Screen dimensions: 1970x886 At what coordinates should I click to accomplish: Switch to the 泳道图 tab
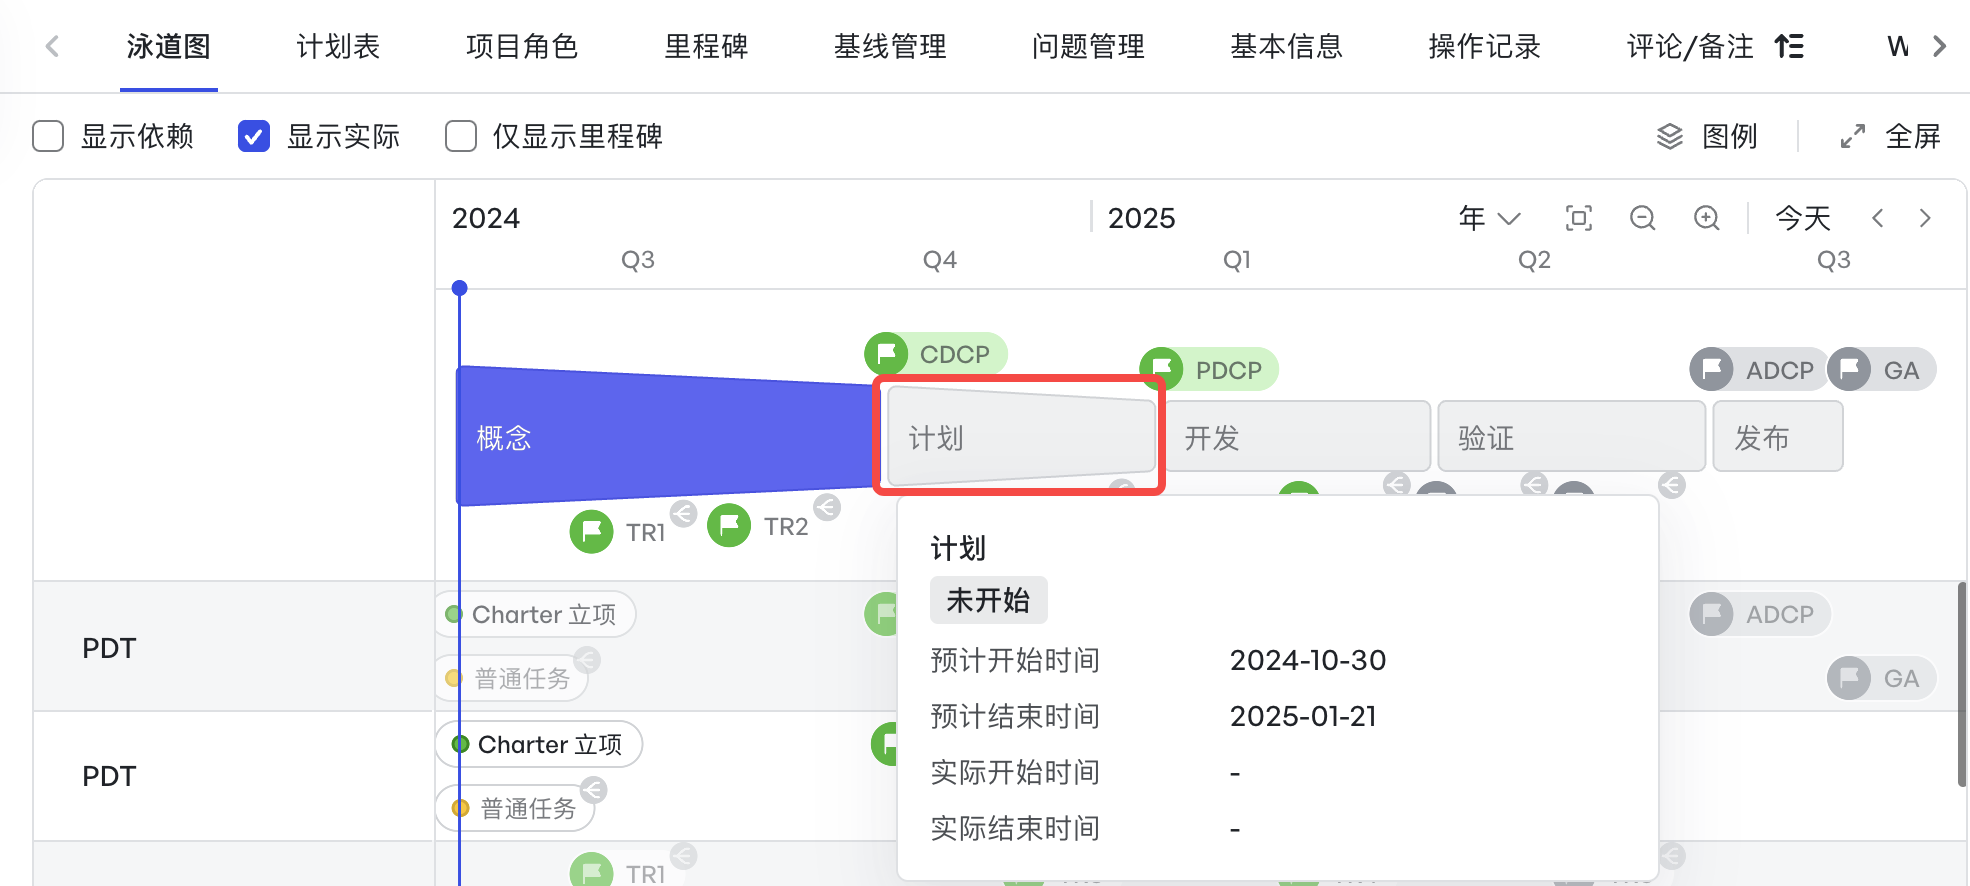coord(169,46)
